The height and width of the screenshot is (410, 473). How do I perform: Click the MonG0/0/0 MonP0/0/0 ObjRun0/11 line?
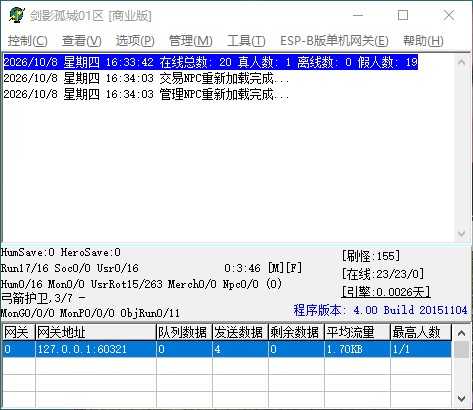[90, 313]
